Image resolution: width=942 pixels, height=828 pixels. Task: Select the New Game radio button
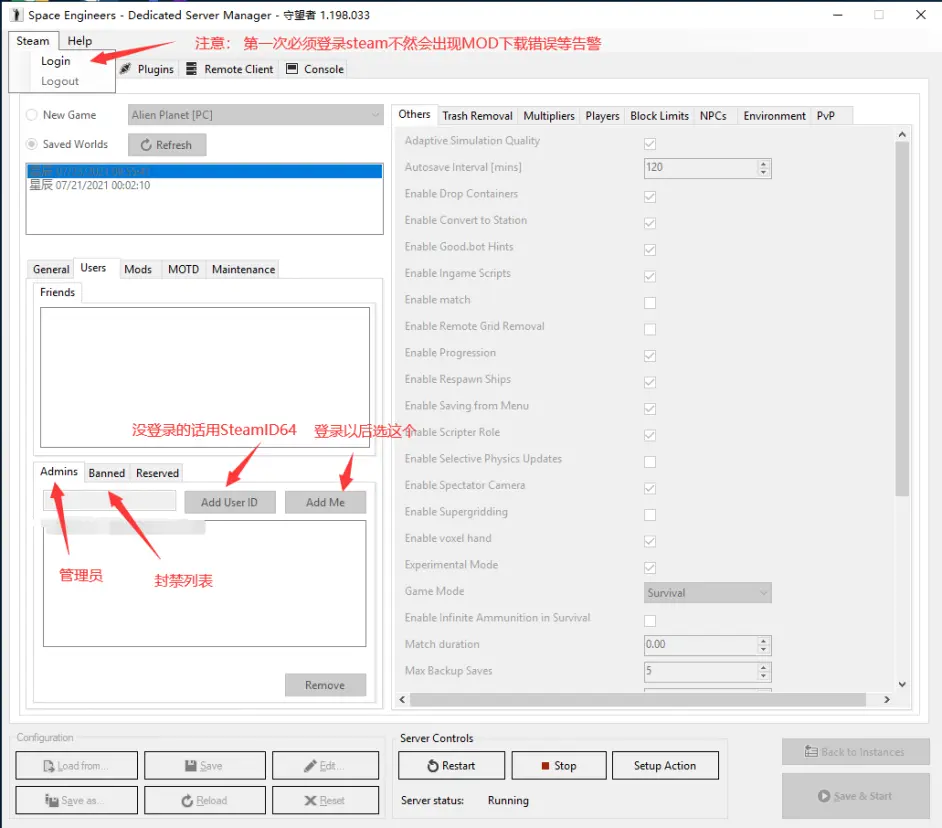(x=32, y=115)
